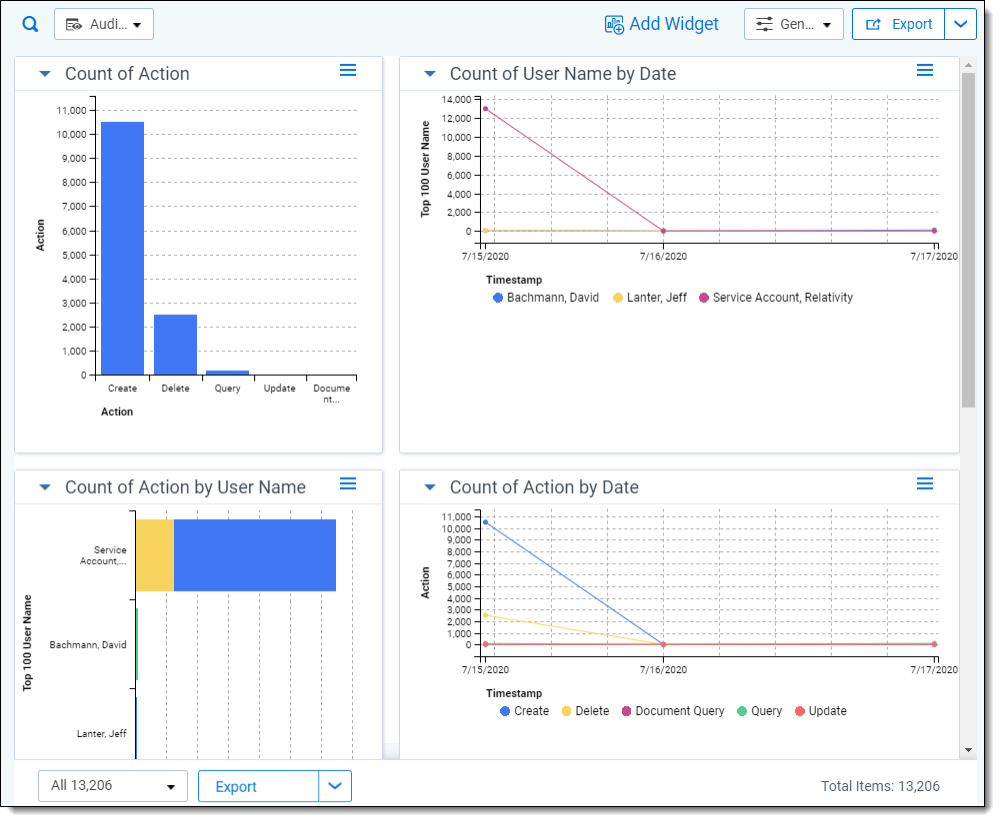Open the top Export options arrow
Image resolution: width=1000 pixels, height=822 pixels.
coord(960,24)
